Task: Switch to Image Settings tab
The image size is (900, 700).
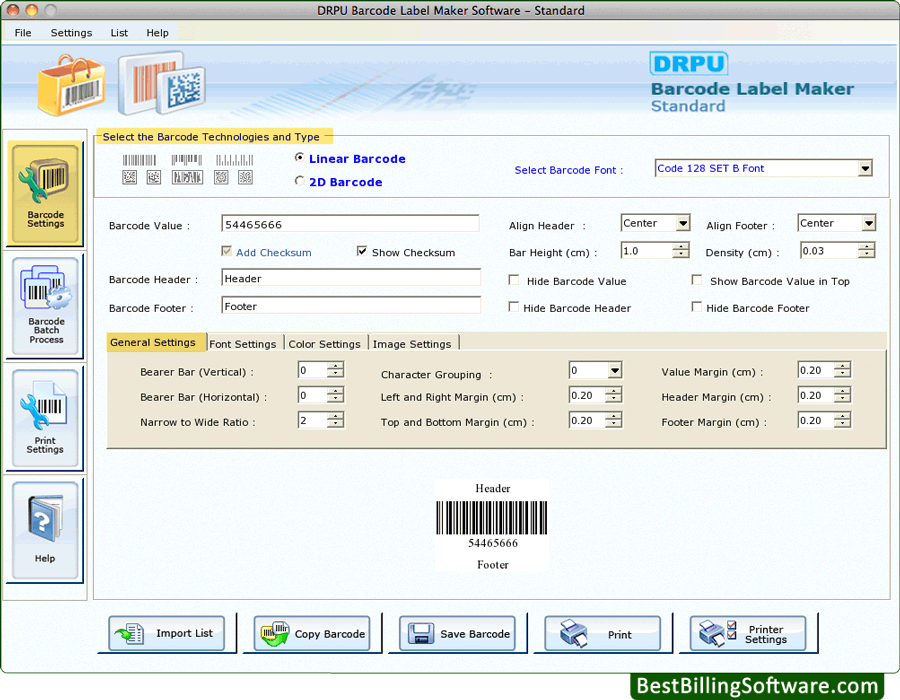Action: pyautogui.click(x=412, y=344)
